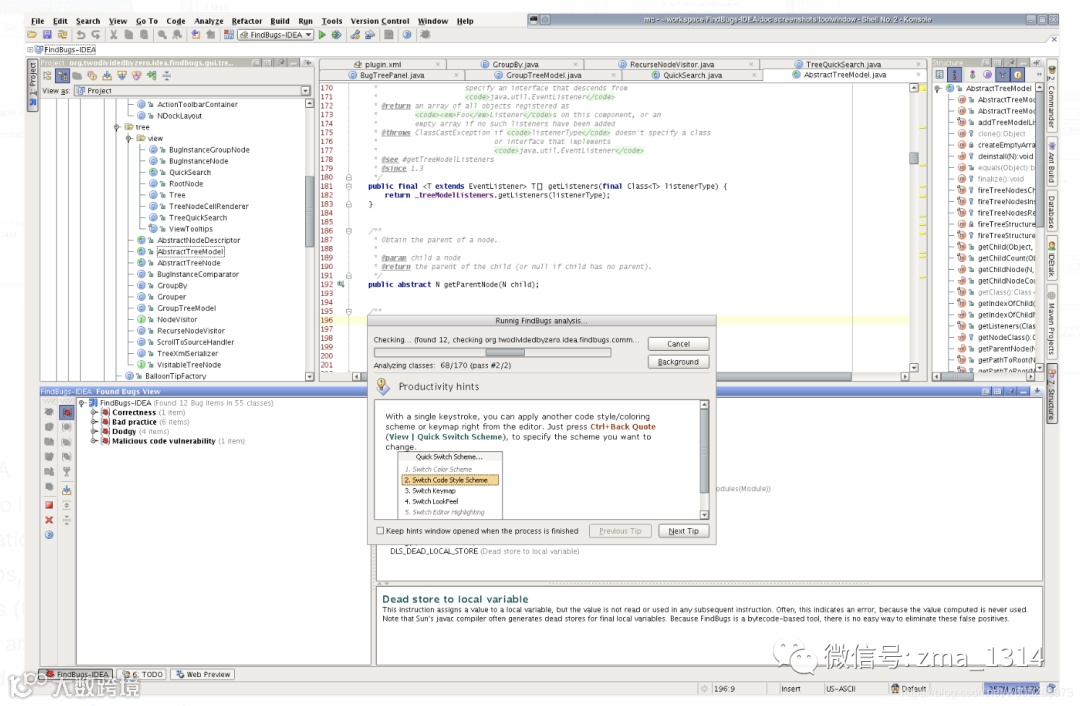Viewport: 1080px width, 706px height.
Task: Run FindBugs-IDEA with green play icon
Action: 322,34
